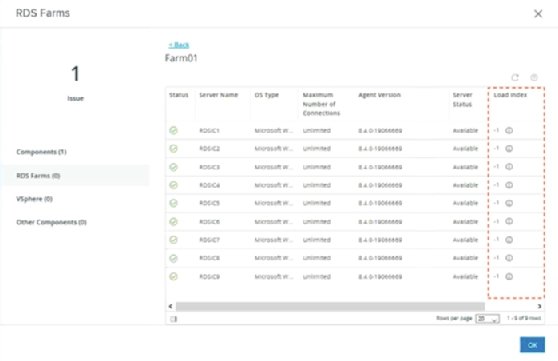Click the info icon in the RDSIC2 row
The width and height of the screenshot is (558, 361).
tap(509, 148)
